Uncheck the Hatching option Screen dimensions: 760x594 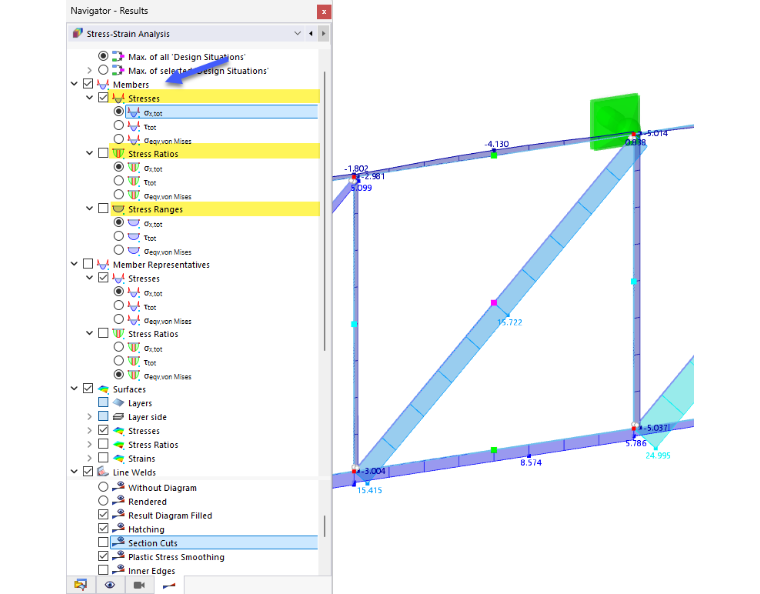pos(103,529)
